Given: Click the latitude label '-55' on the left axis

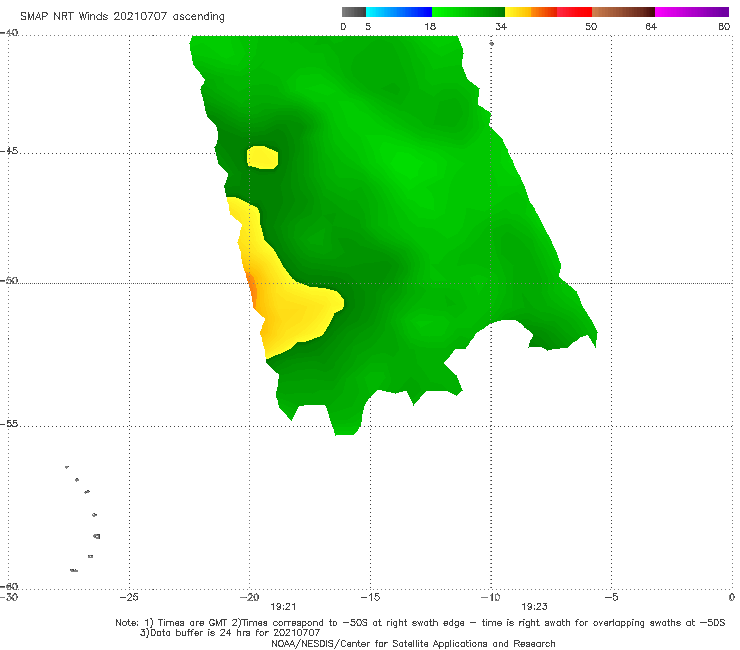Looking at the screenshot, I should [x=9, y=423].
